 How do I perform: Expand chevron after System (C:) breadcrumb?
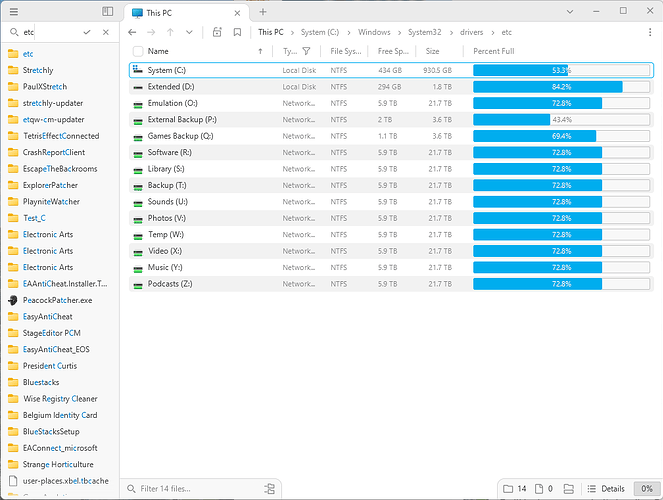pyautogui.click(x=349, y=33)
